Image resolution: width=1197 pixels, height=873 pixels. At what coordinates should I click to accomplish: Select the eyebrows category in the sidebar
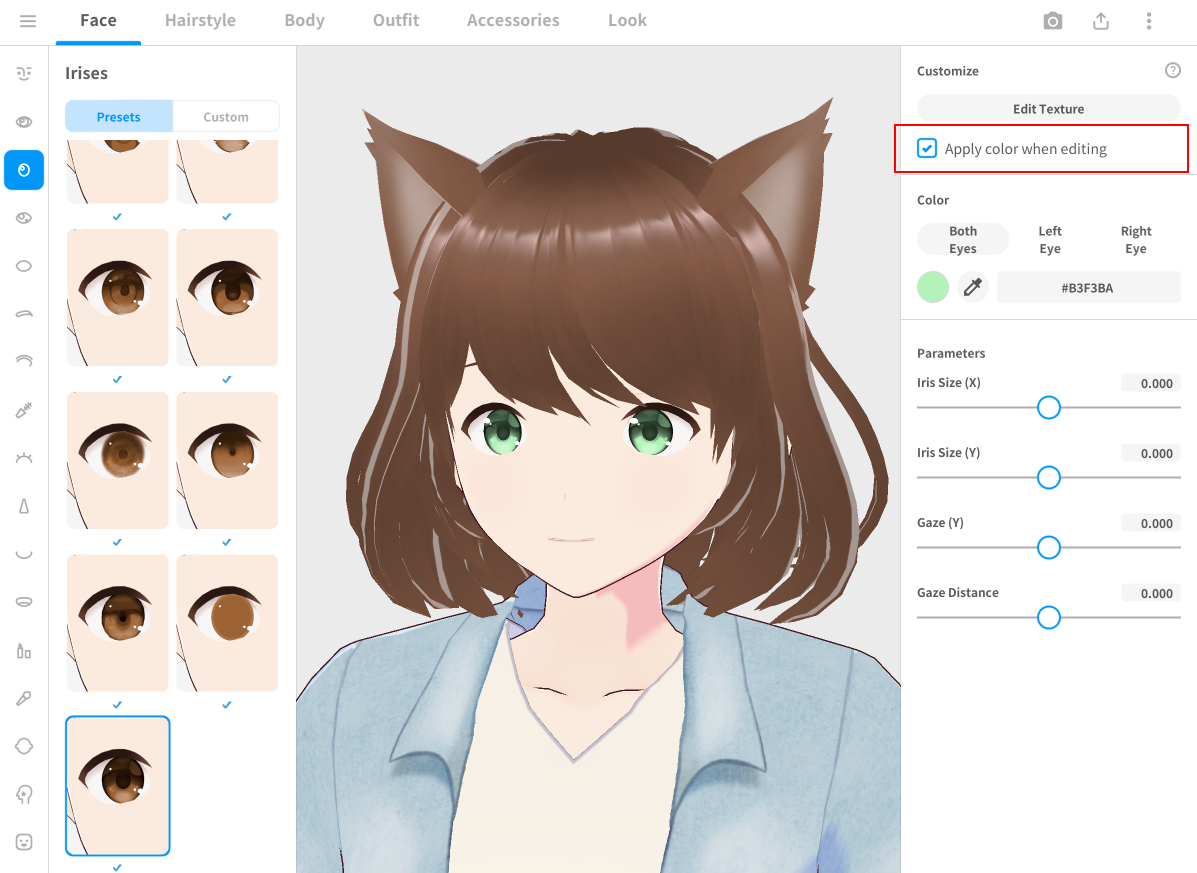24,313
